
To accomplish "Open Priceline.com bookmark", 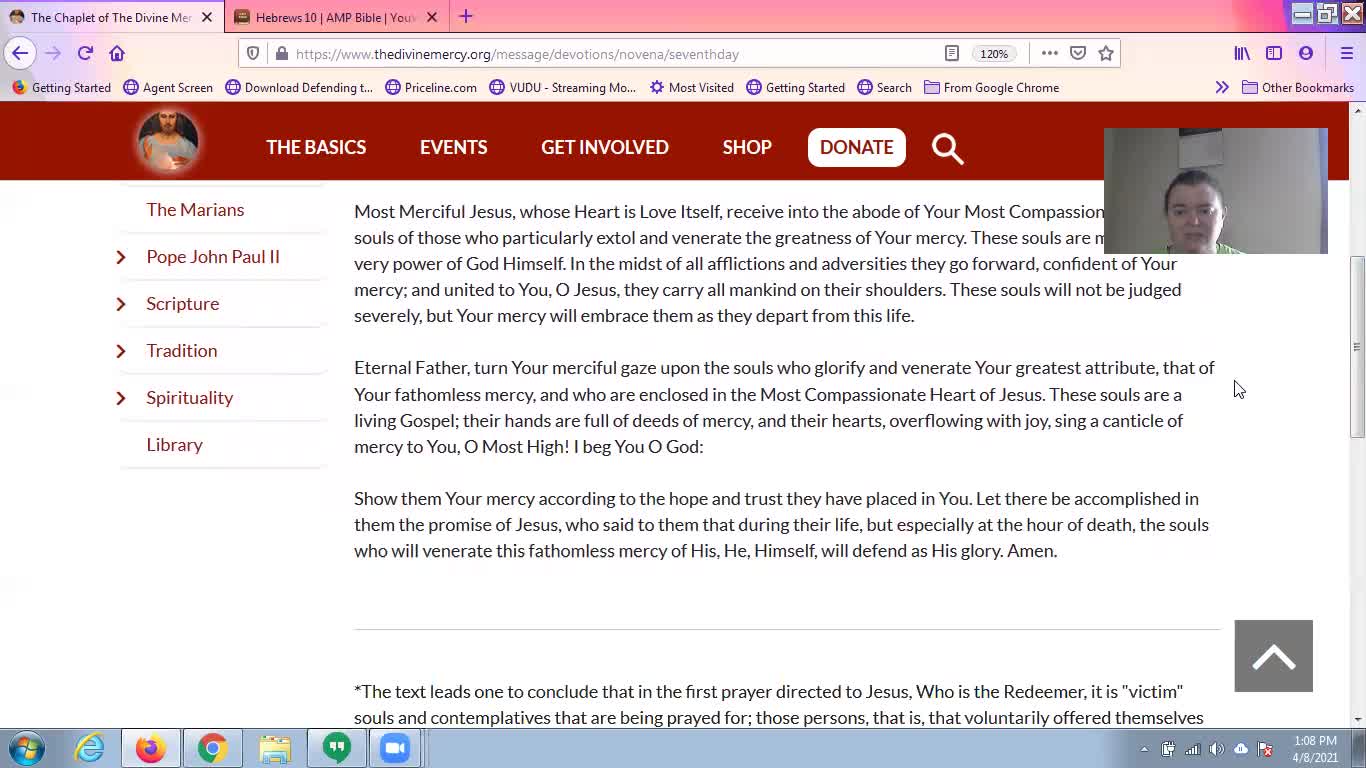I will [x=431, y=88].
